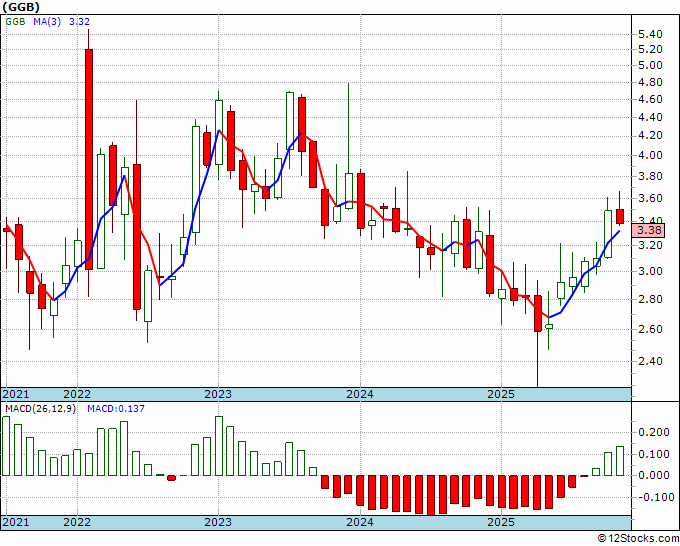Screen dimensions: 680x546
Task: Click the 3.00 price axis label
Action: (x=650, y=271)
